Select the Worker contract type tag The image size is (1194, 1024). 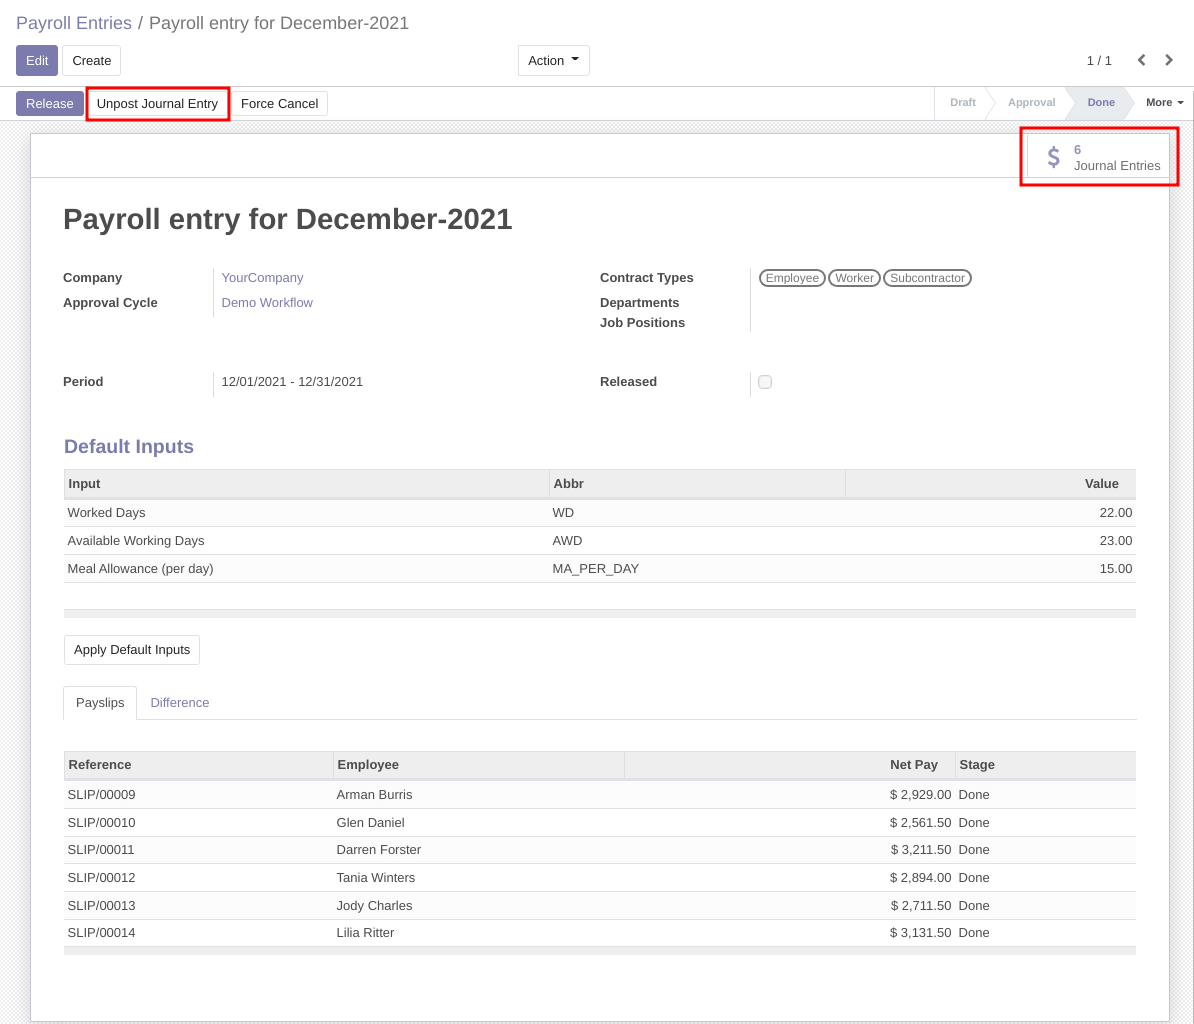point(854,278)
